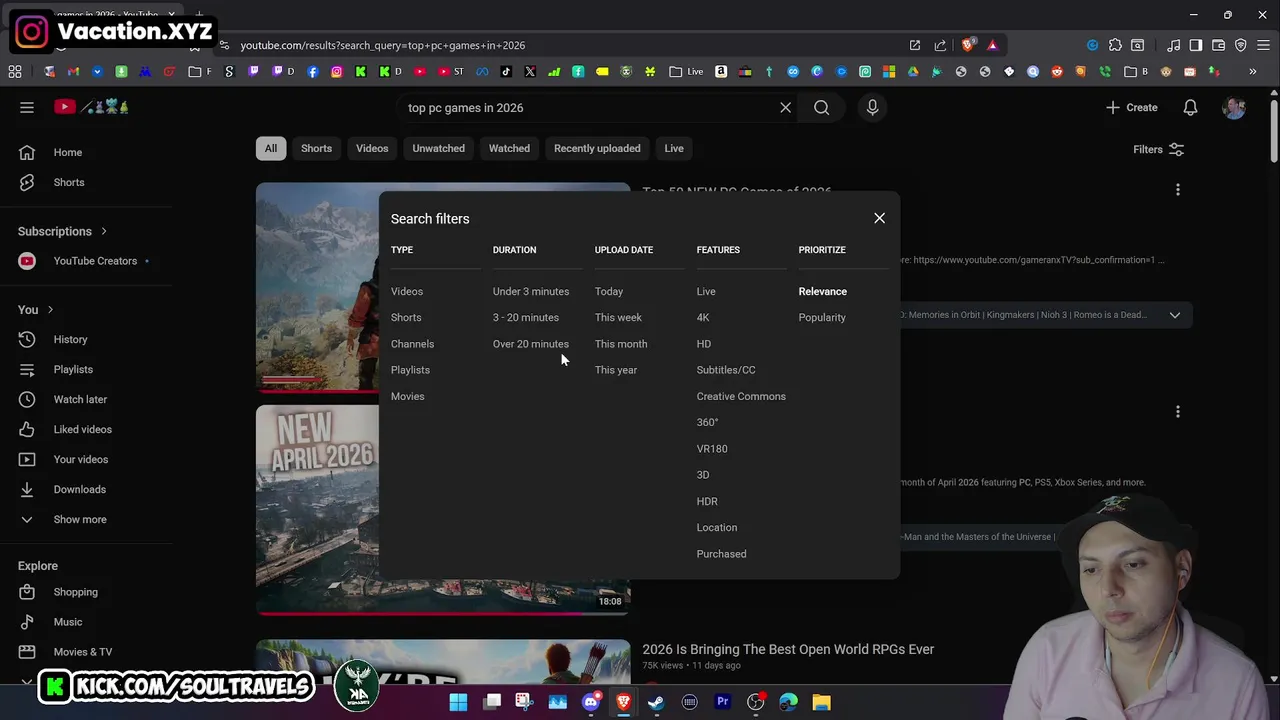
Task: Open three-dot menu for first video
Action: point(1178,190)
